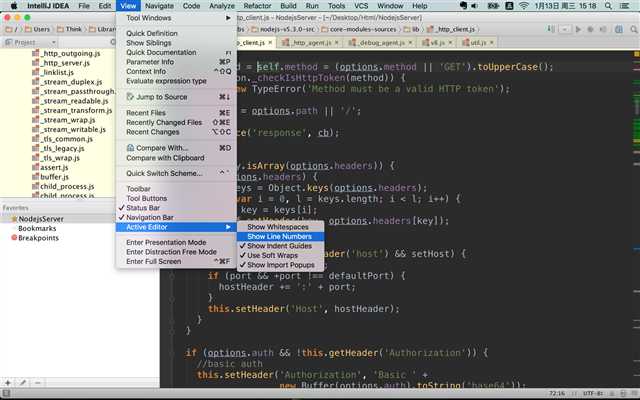Open the Navigate menu in menu bar
The image size is (640, 400).
159,6
